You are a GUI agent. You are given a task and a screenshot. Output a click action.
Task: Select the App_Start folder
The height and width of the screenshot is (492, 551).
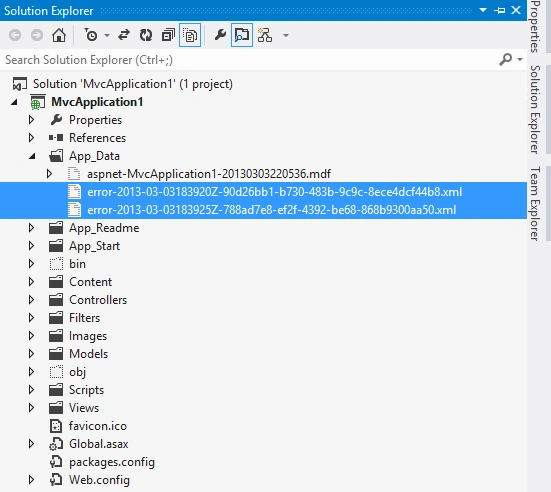pyautogui.click(x=94, y=246)
